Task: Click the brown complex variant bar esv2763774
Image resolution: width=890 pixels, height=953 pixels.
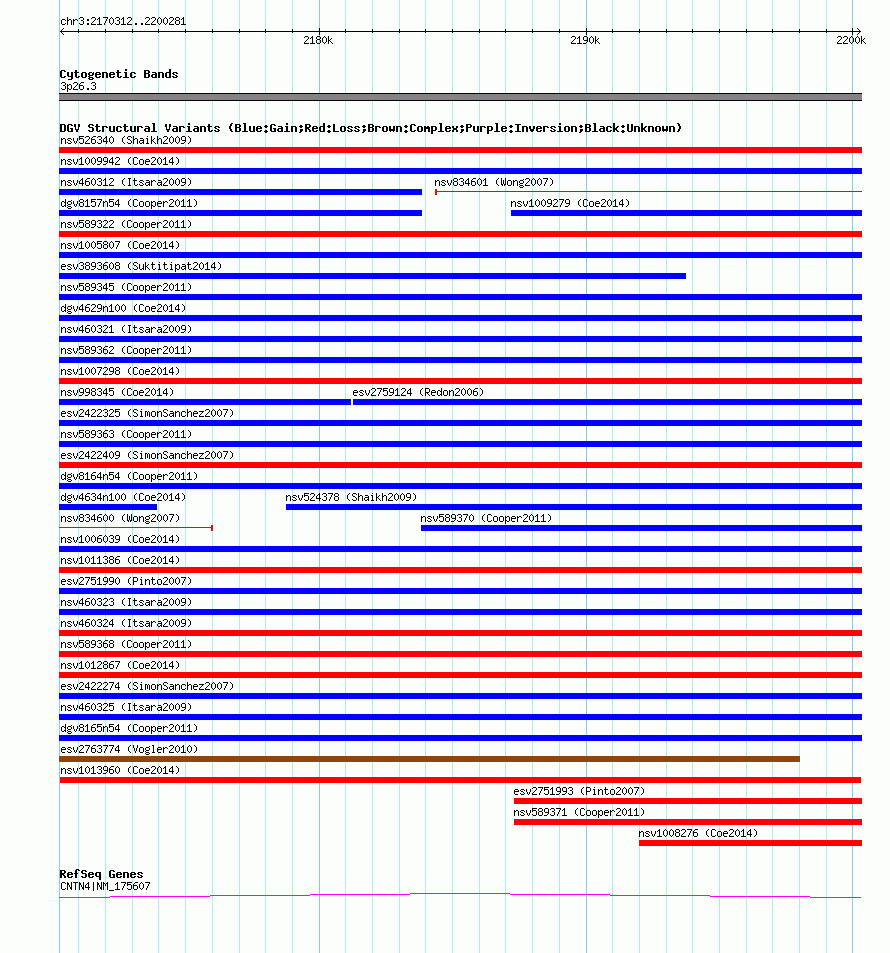Action: click(x=429, y=759)
